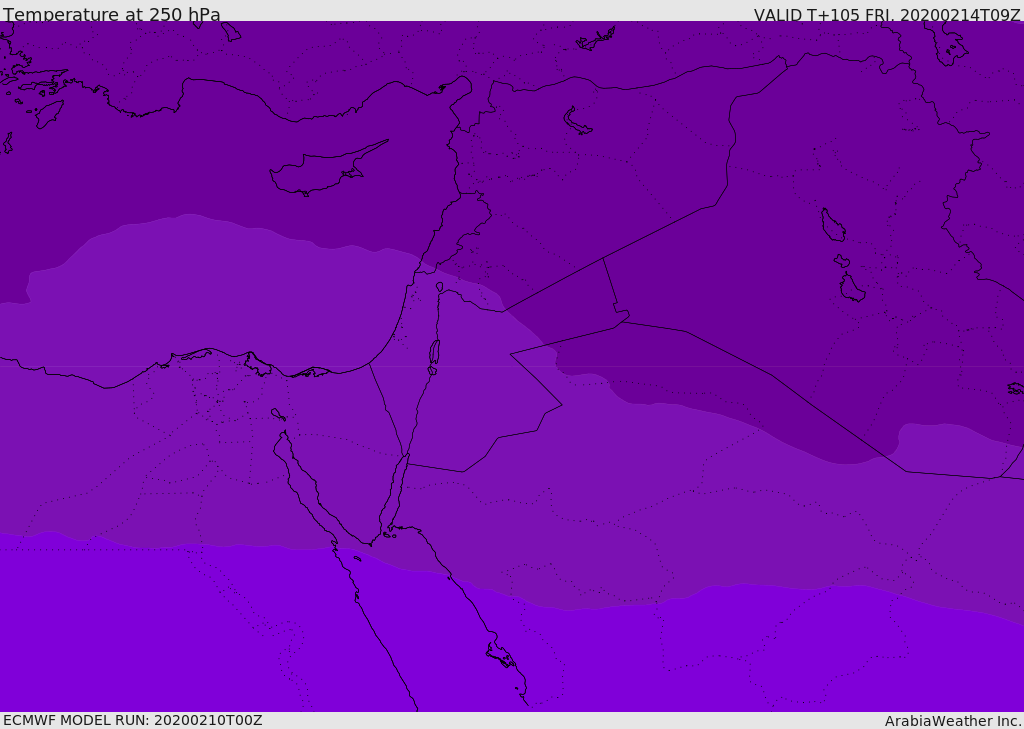The image size is (1024, 729).
Task: Click the 'ArabiaWeather Inc.' credit text
Action: [x=953, y=721]
